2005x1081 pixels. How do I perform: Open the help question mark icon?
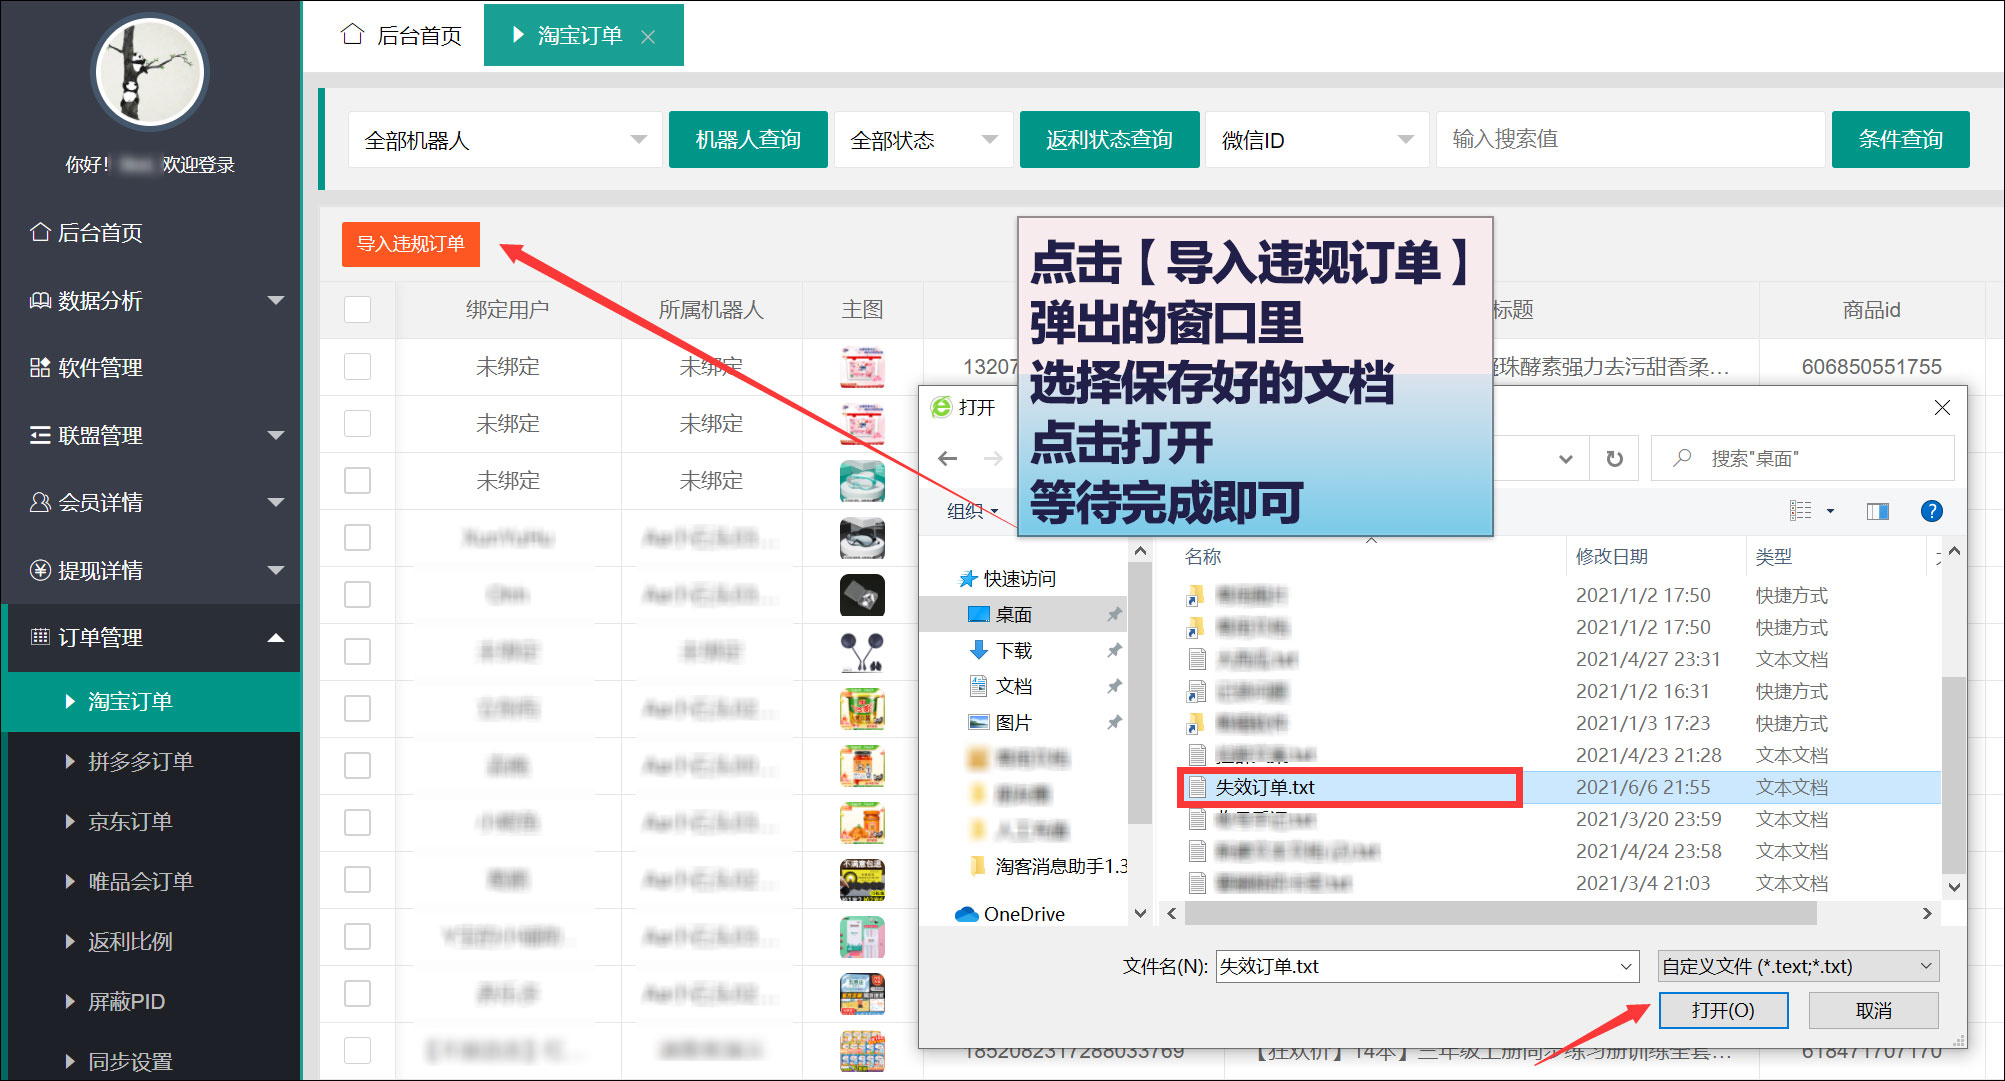(1931, 511)
